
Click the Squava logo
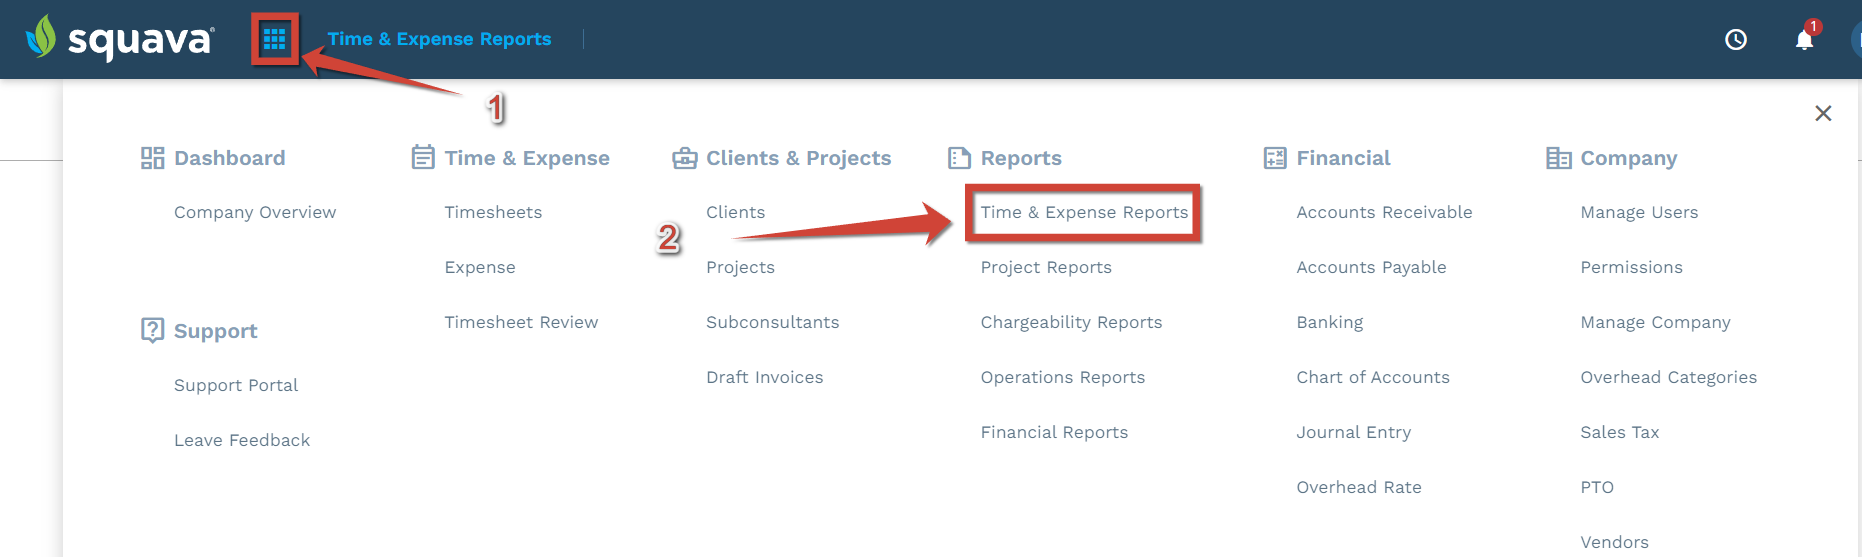coord(119,38)
